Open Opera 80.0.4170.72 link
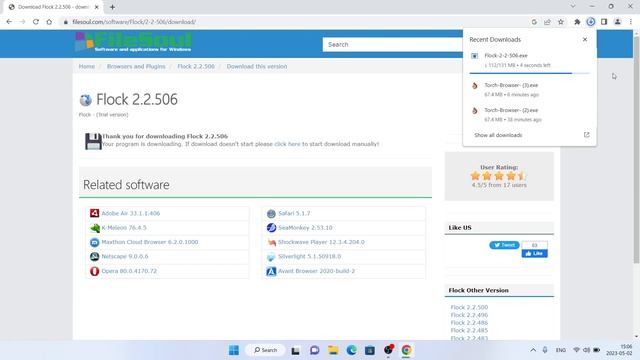Image resolution: width=640 pixels, height=360 pixels. tap(129, 271)
